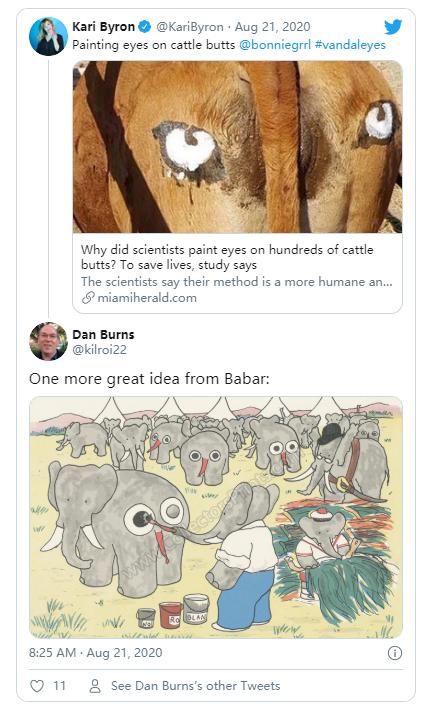Click the 8:25 AM · Aug 21, 2020 timestamp
Image resolution: width=429 pixels, height=710 pixels.
click(x=96, y=653)
